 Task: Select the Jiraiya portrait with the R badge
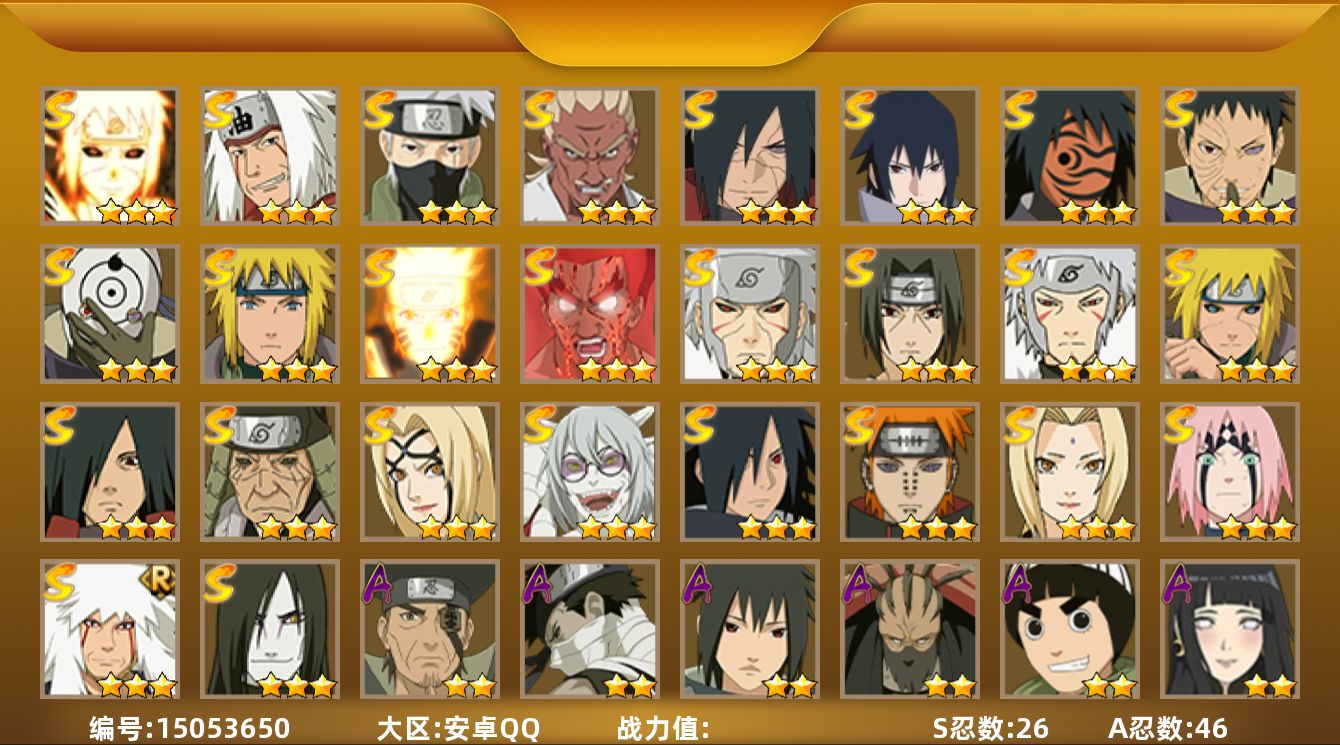pos(109,630)
